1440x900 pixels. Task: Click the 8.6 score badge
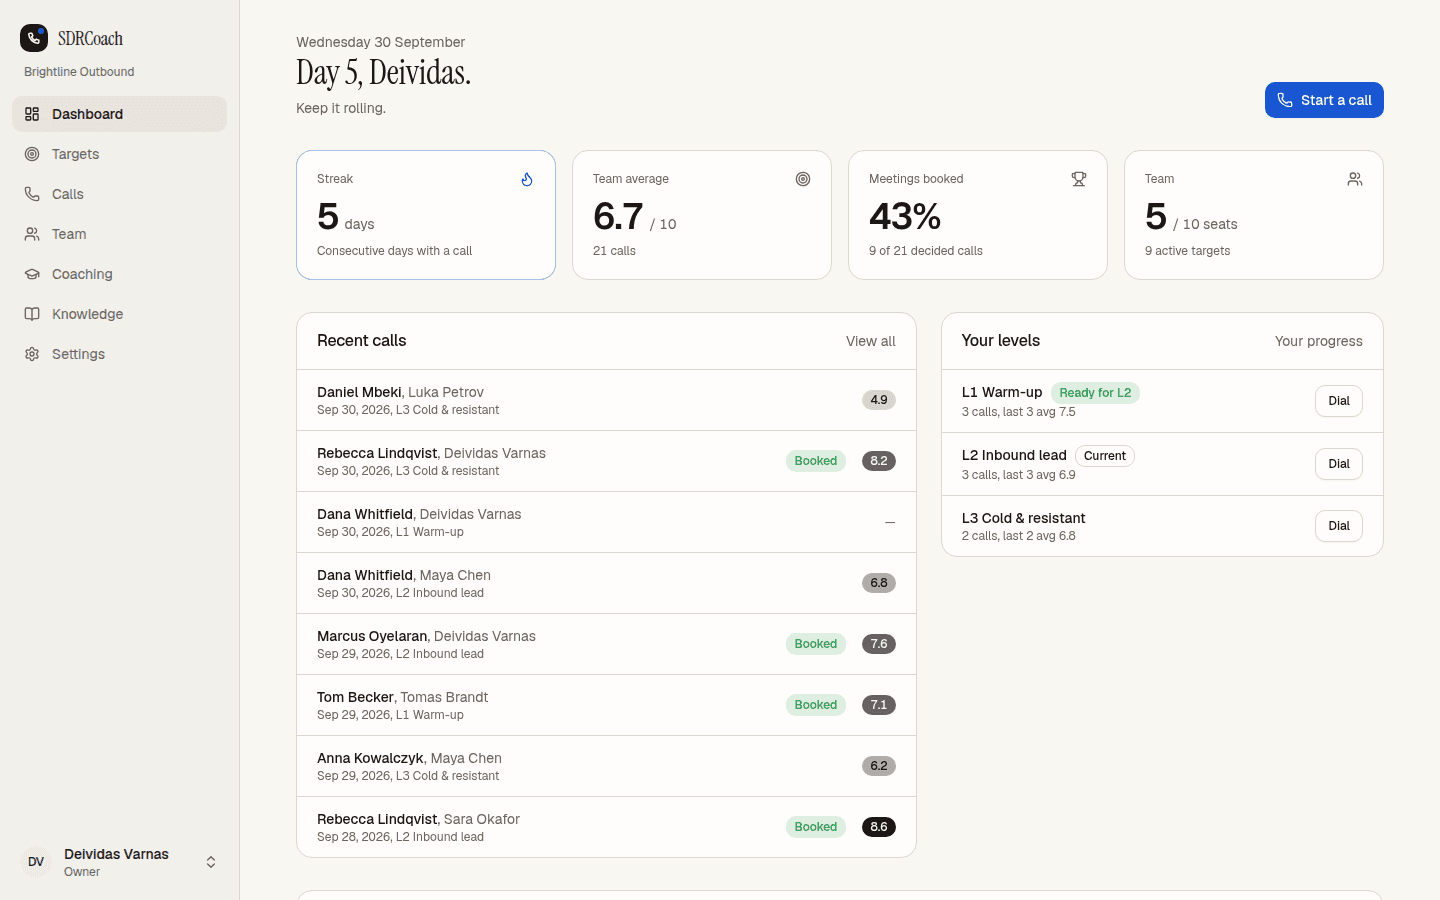(x=879, y=827)
